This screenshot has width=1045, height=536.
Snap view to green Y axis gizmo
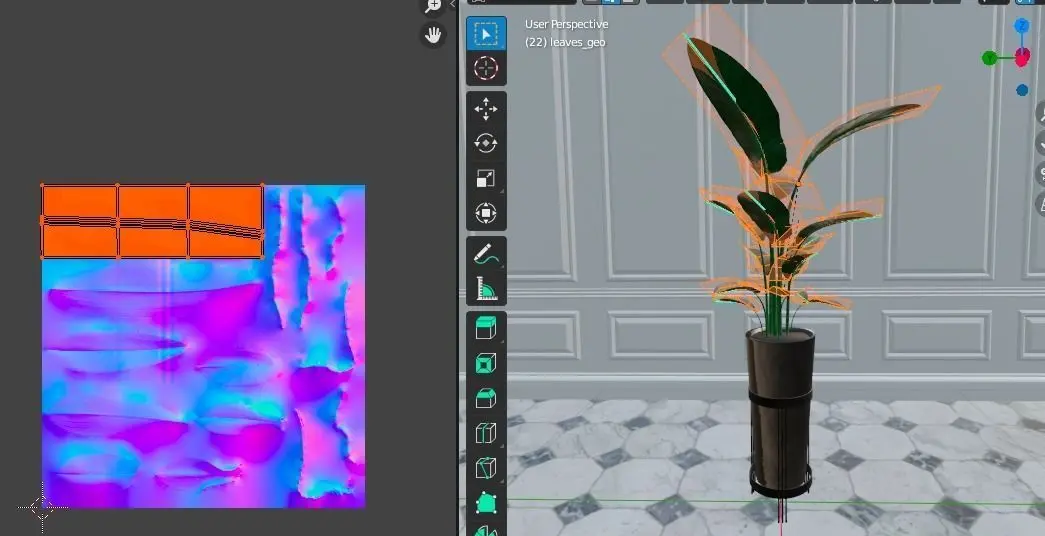point(990,59)
